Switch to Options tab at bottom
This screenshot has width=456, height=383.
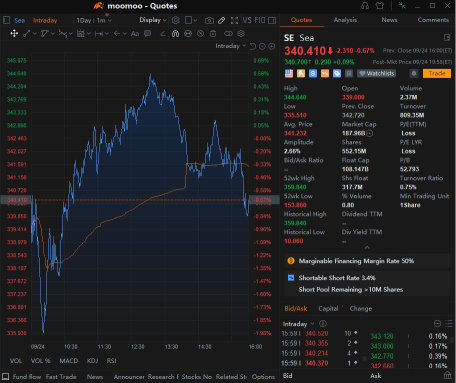click(x=263, y=377)
